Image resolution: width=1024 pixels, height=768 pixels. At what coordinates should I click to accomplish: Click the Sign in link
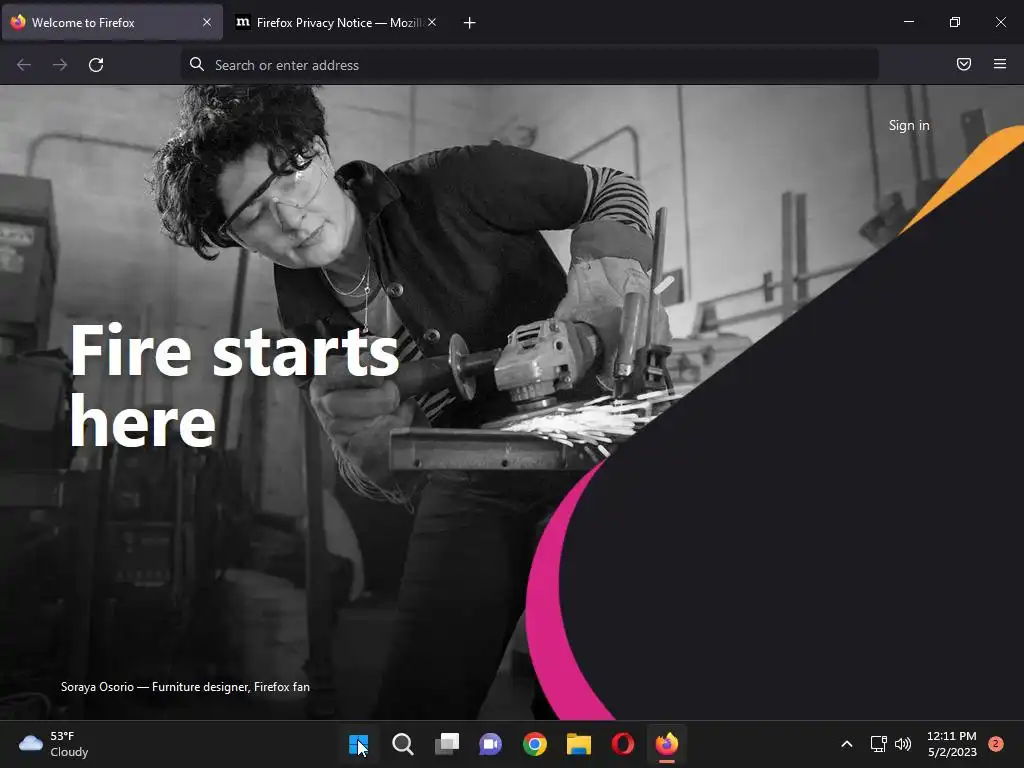pos(908,125)
